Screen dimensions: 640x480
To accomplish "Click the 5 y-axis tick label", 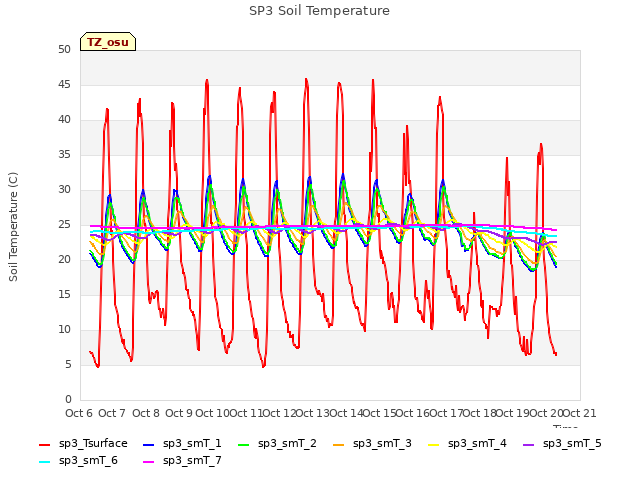I will [x=68, y=364].
